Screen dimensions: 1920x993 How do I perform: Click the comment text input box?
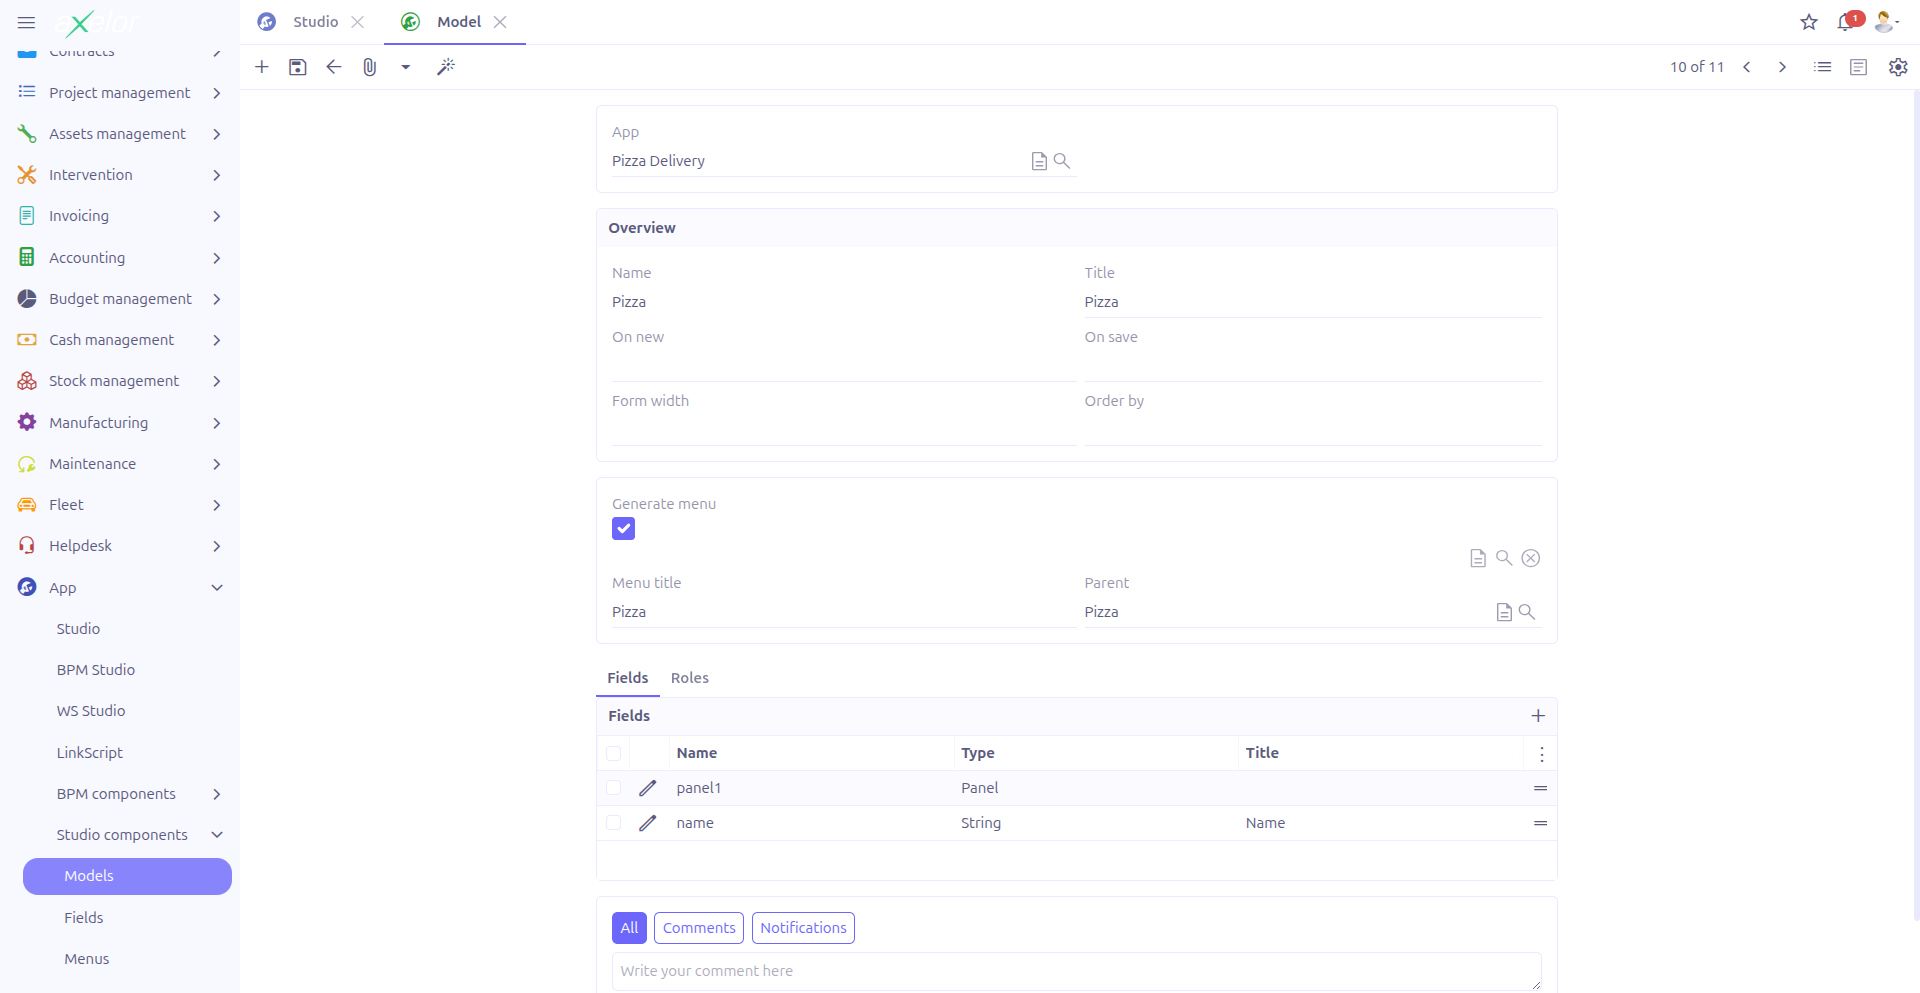click(1075, 971)
